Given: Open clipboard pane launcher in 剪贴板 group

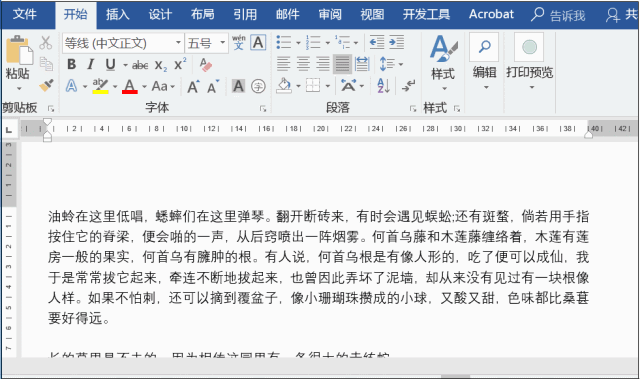Looking at the screenshot, I should pyautogui.click(x=51, y=109).
